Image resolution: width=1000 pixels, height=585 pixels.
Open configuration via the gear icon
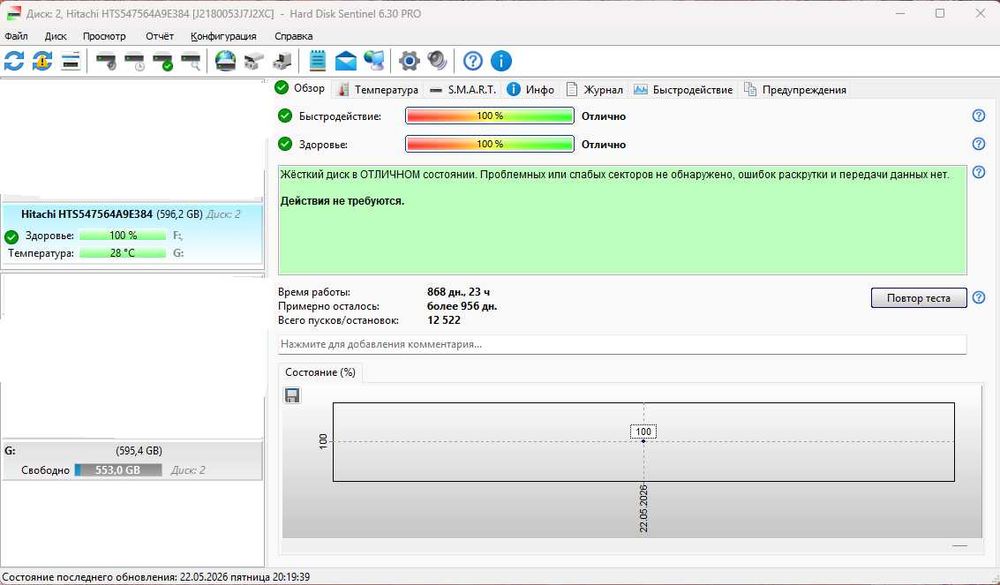click(409, 61)
